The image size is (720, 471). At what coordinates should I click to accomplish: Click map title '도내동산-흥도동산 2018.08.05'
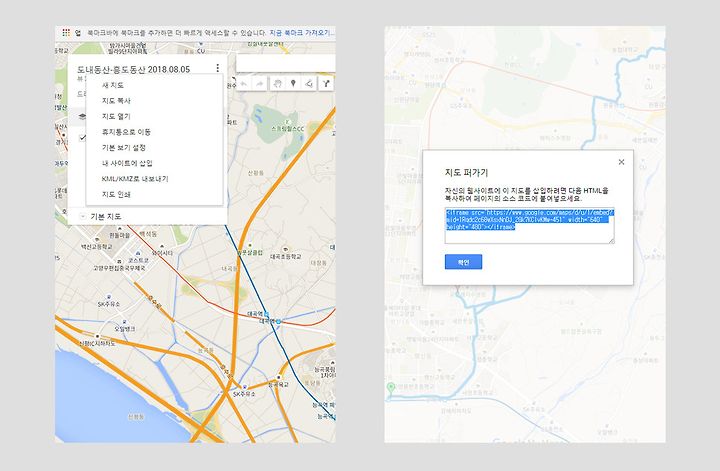133,69
